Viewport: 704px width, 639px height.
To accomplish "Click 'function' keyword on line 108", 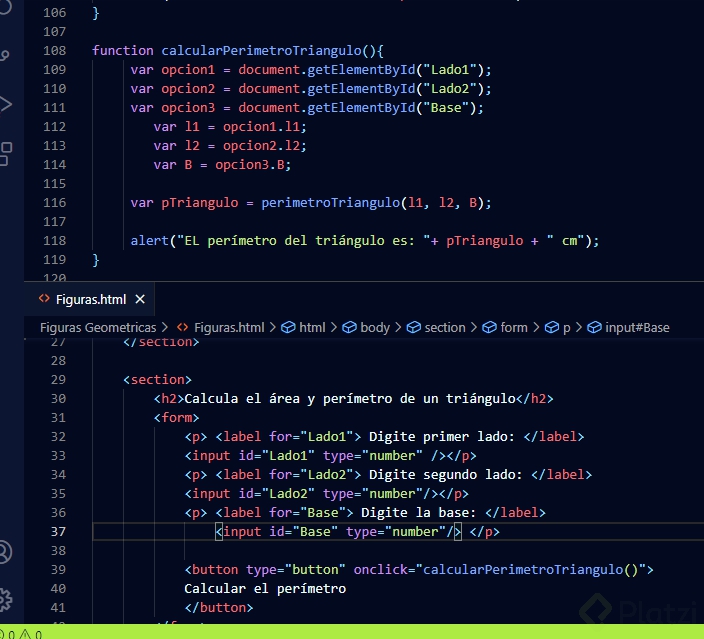I will tap(123, 50).
